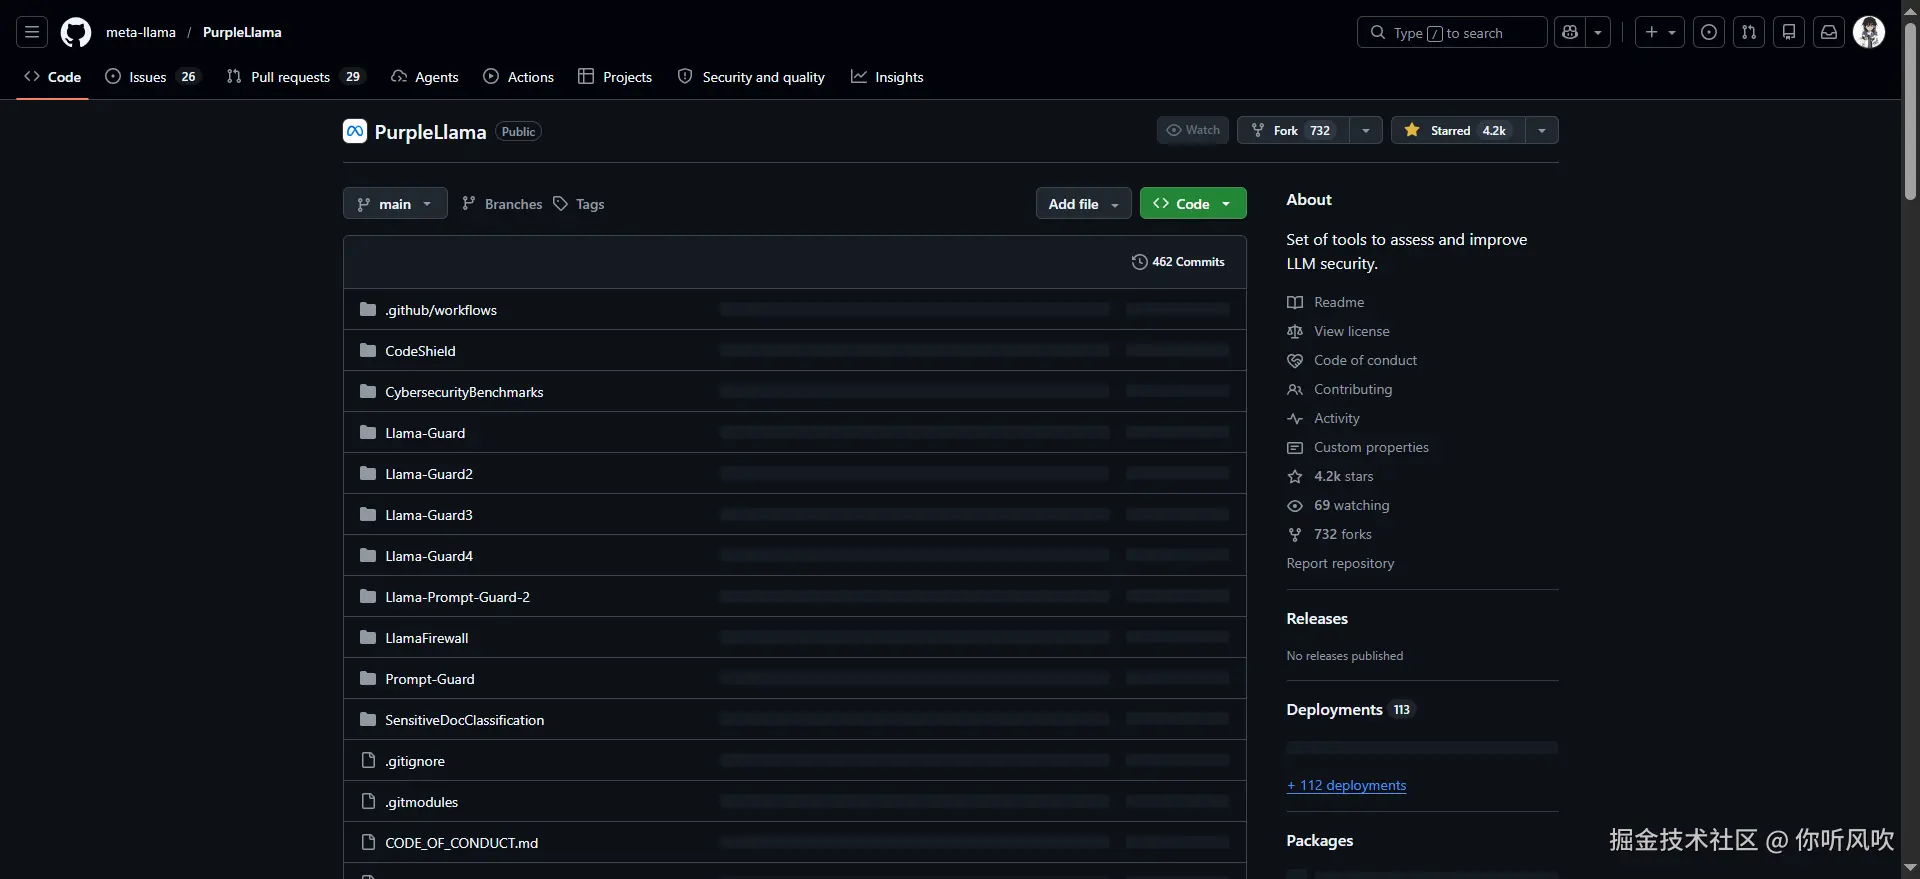
Task: Click the LlamaFirewall folder icon
Action: tap(368, 637)
